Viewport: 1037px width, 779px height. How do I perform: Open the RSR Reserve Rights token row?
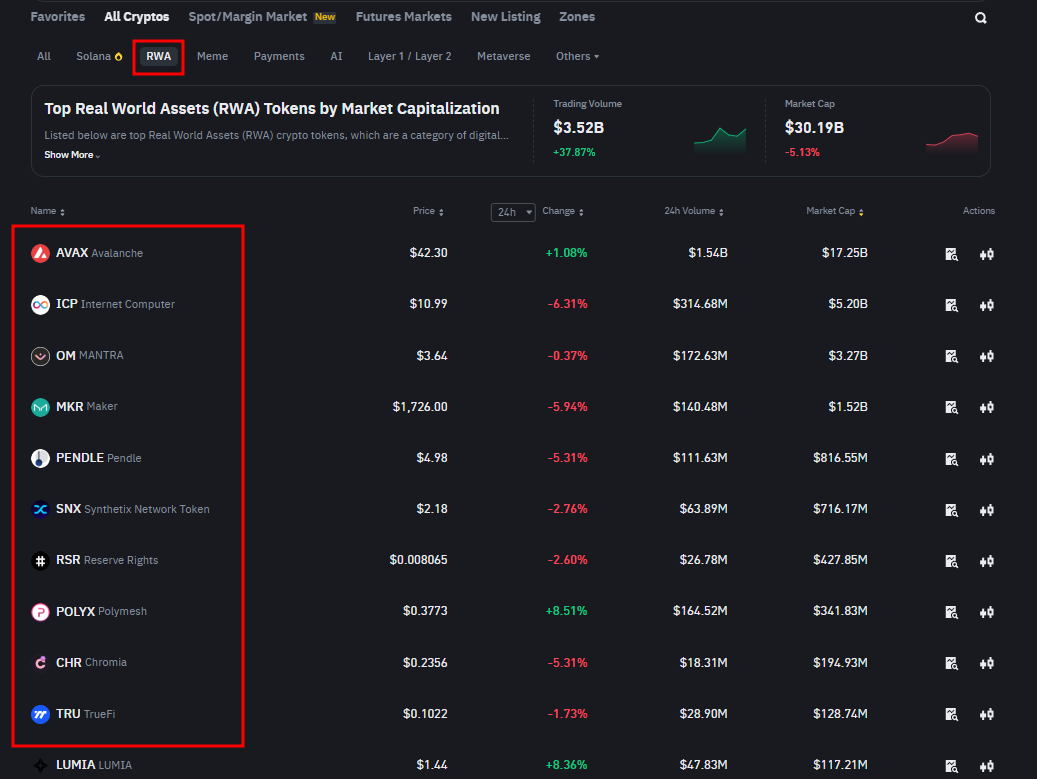(513, 560)
